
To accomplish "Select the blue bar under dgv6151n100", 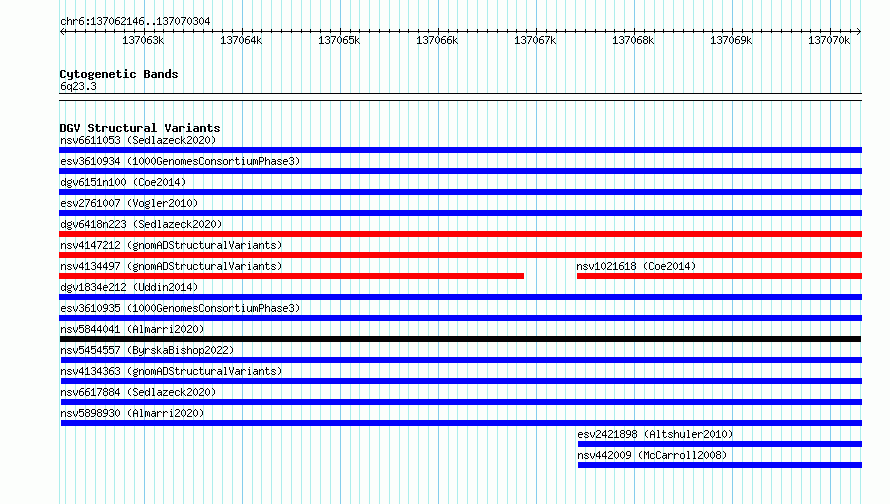I will click(460, 192).
